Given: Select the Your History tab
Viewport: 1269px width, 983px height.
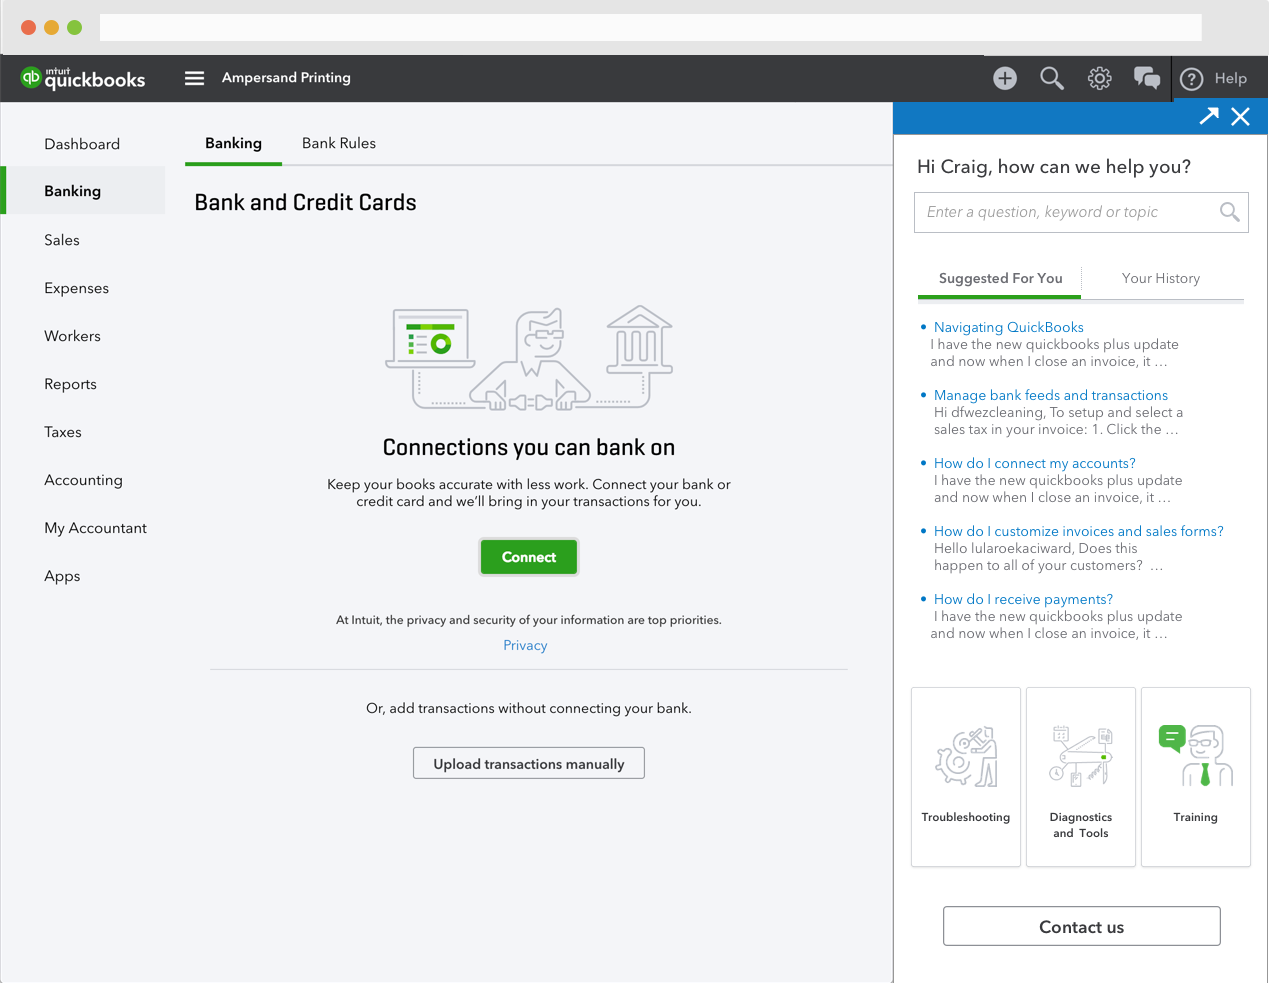Looking at the screenshot, I should tap(1161, 278).
